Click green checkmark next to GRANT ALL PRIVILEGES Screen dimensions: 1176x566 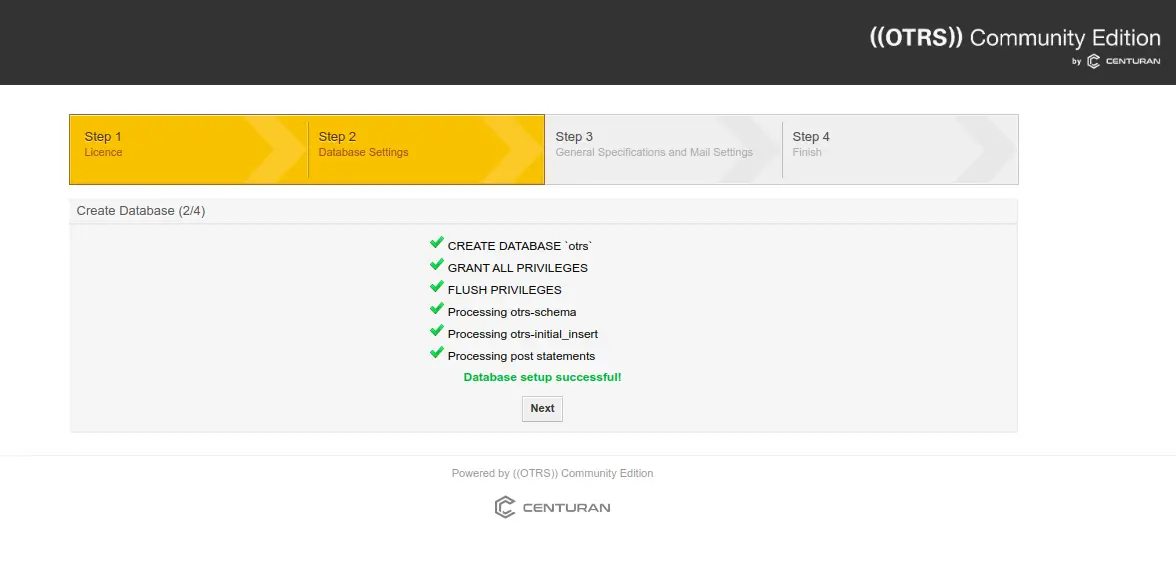(x=436, y=265)
